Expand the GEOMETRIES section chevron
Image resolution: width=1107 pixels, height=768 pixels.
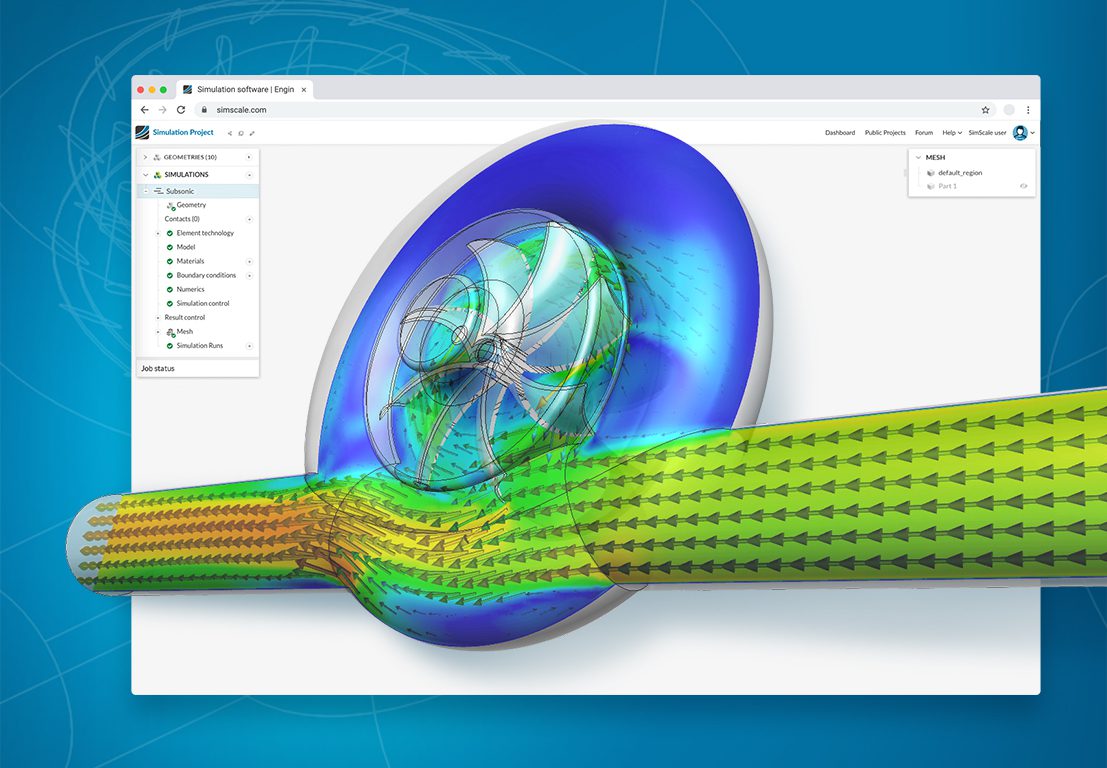[145, 157]
